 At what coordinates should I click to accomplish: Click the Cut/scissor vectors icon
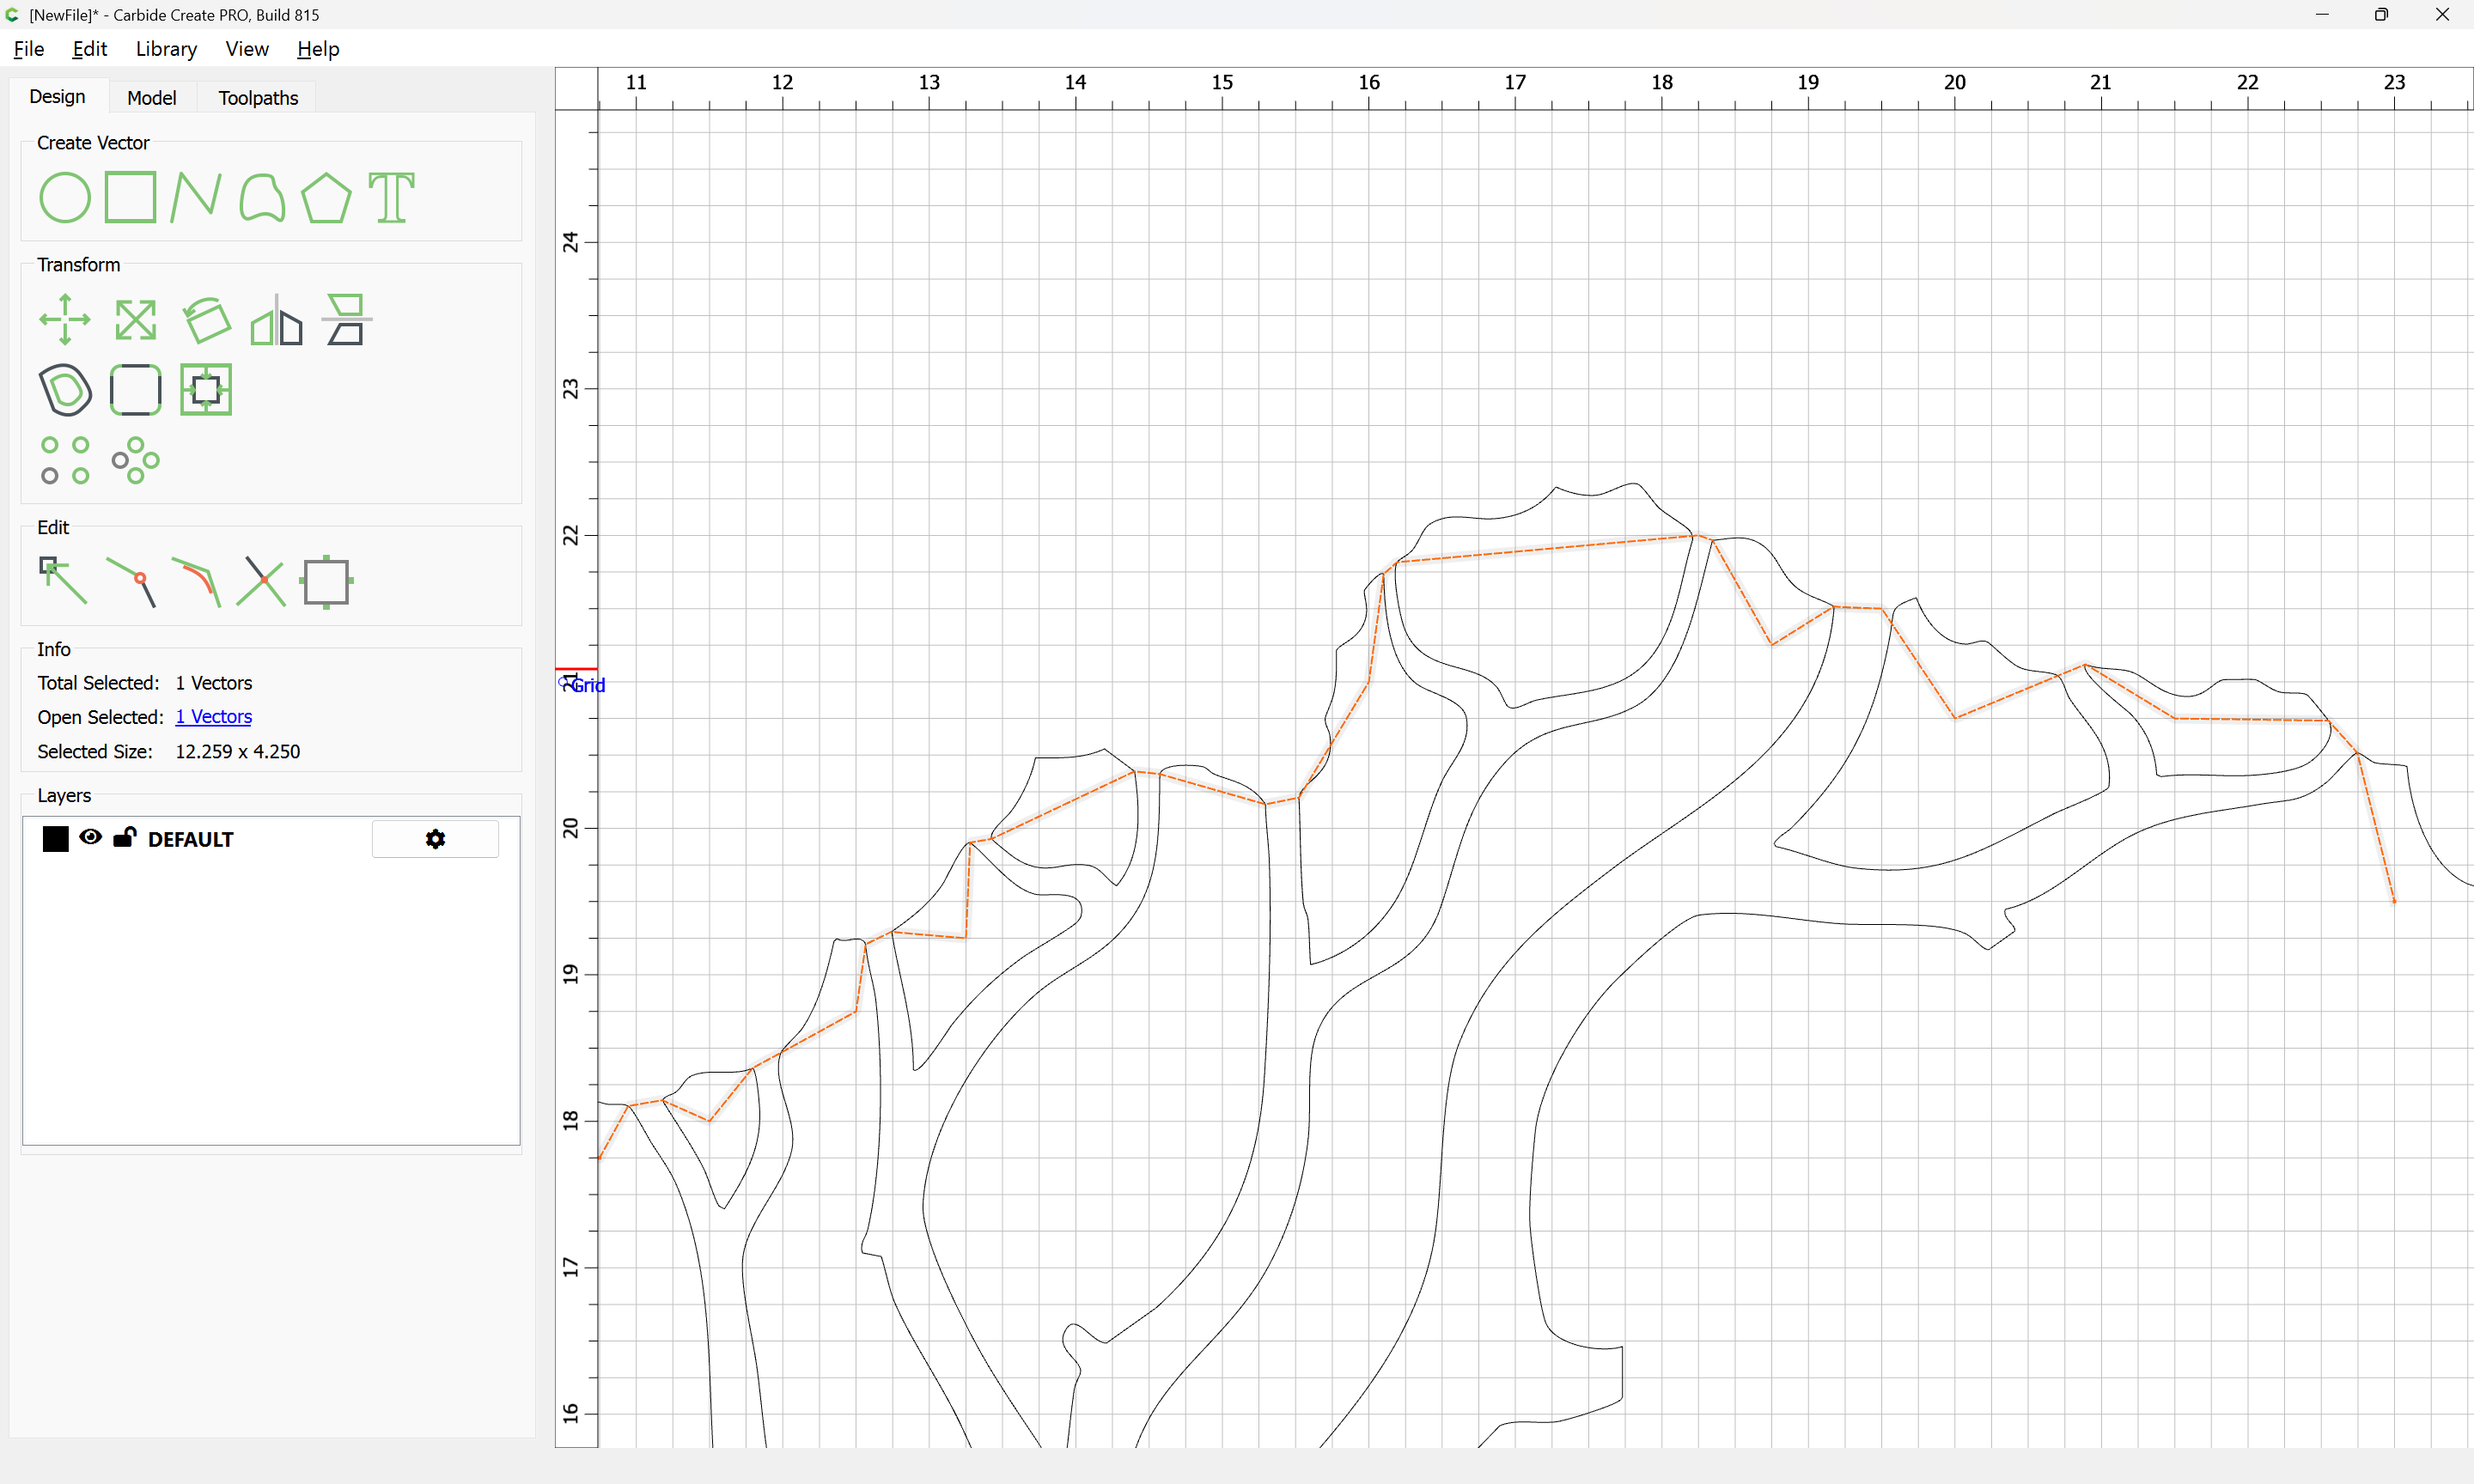261,582
